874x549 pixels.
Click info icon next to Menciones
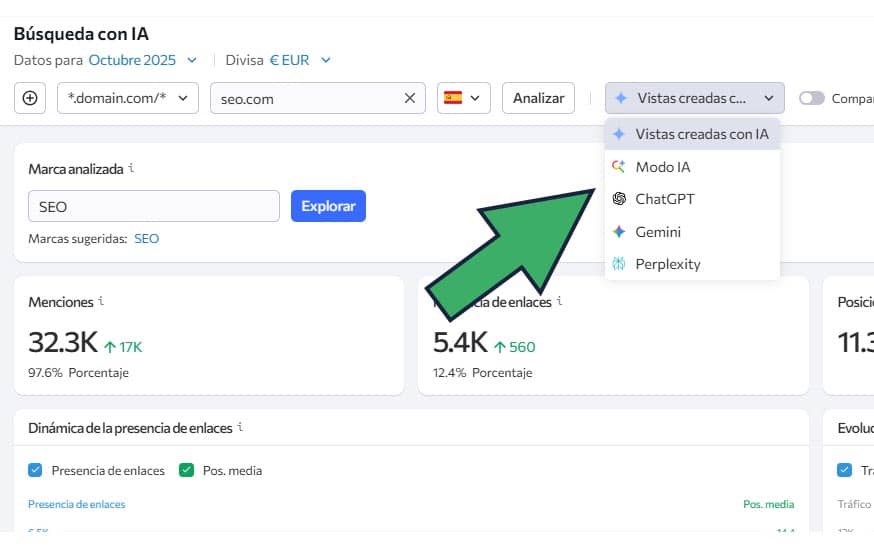coord(101,301)
